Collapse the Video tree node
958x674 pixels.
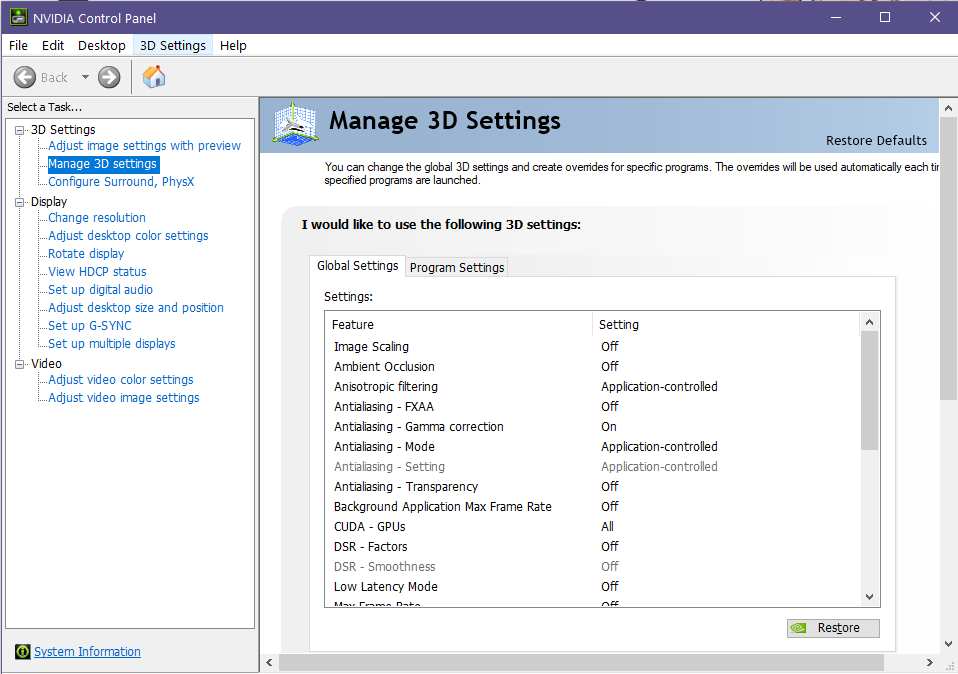pos(20,364)
